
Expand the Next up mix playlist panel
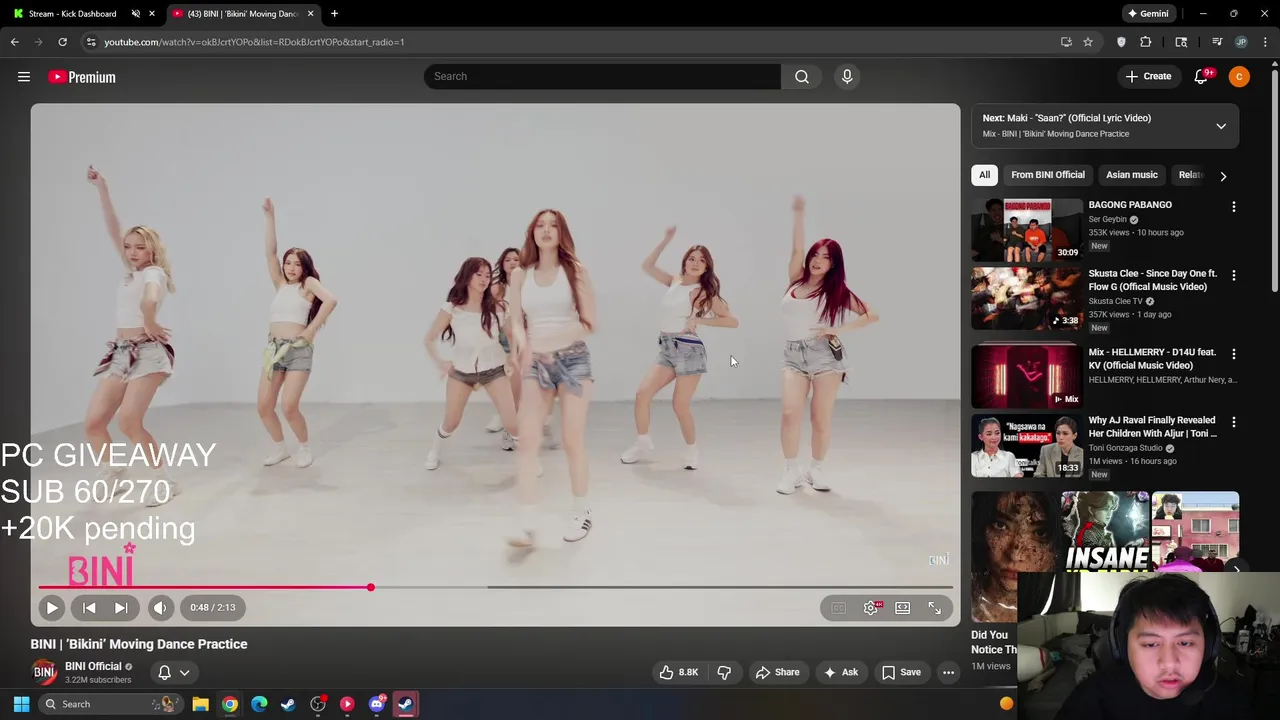pos(1221,126)
